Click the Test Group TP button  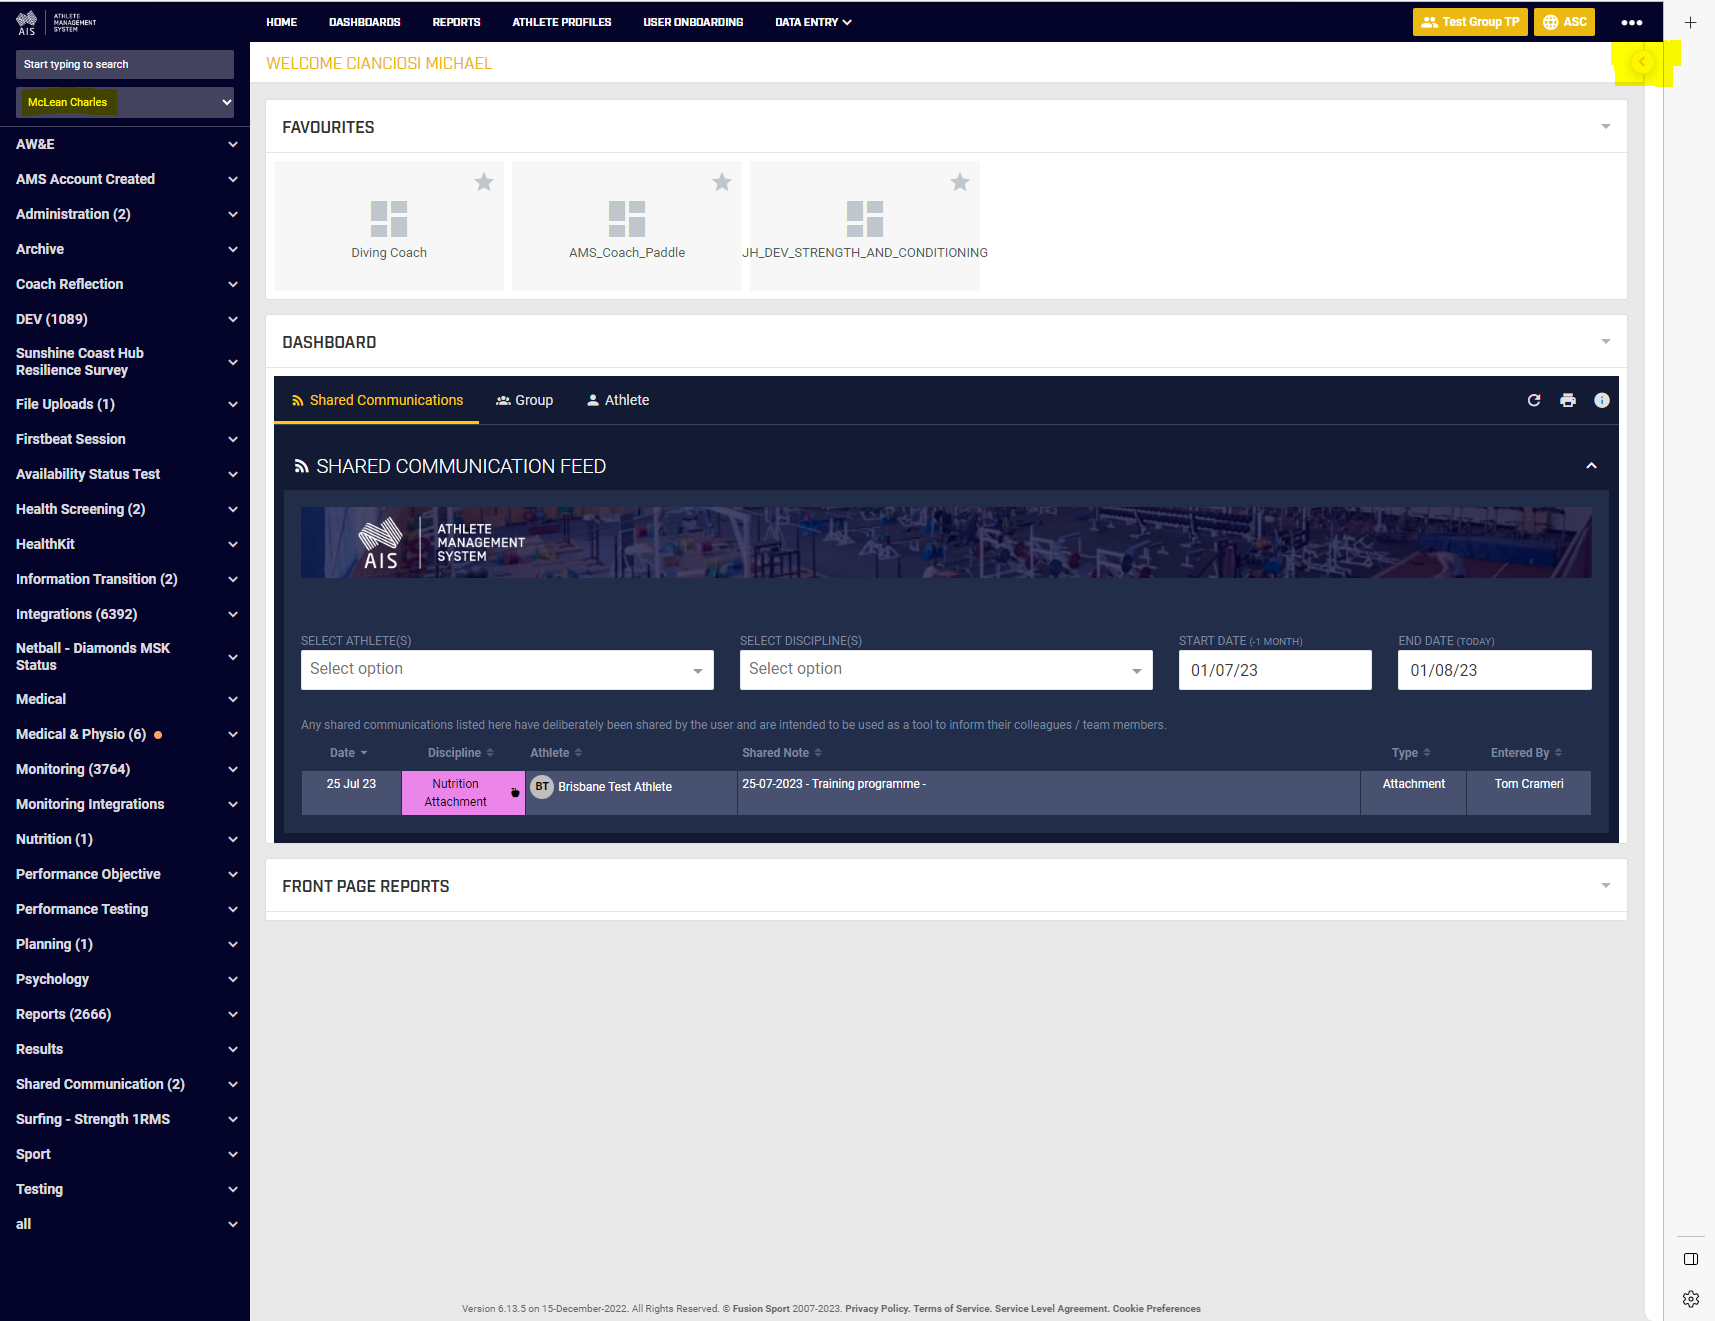tap(1470, 22)
